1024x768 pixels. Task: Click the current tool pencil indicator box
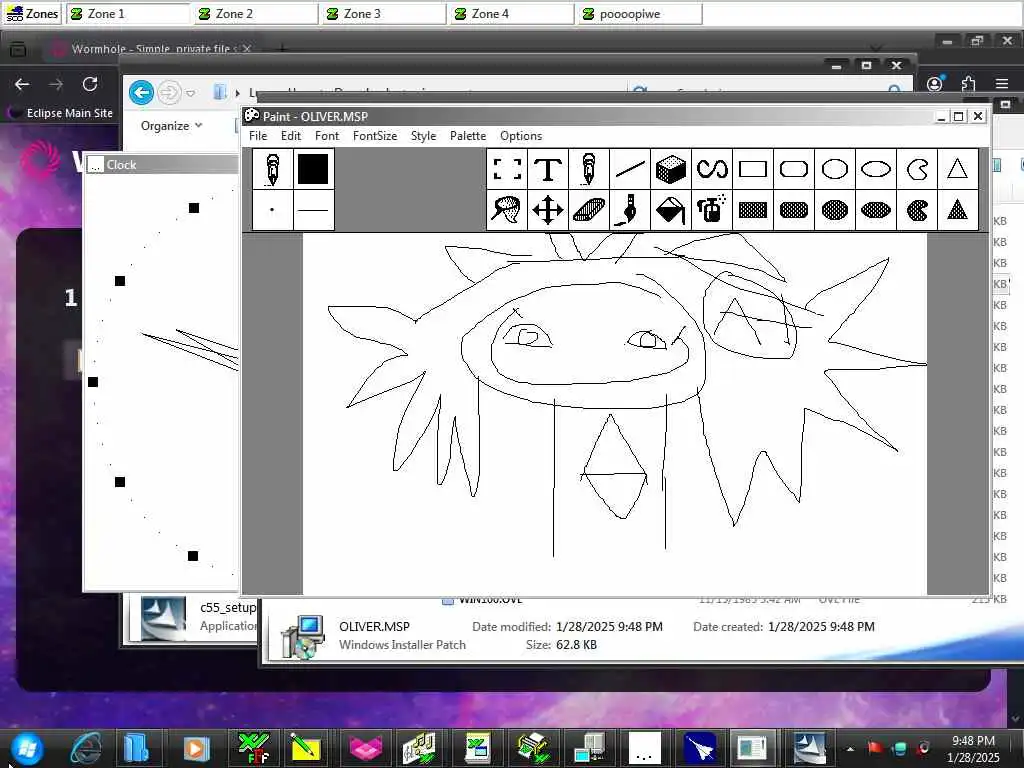(x=272, y=169)
